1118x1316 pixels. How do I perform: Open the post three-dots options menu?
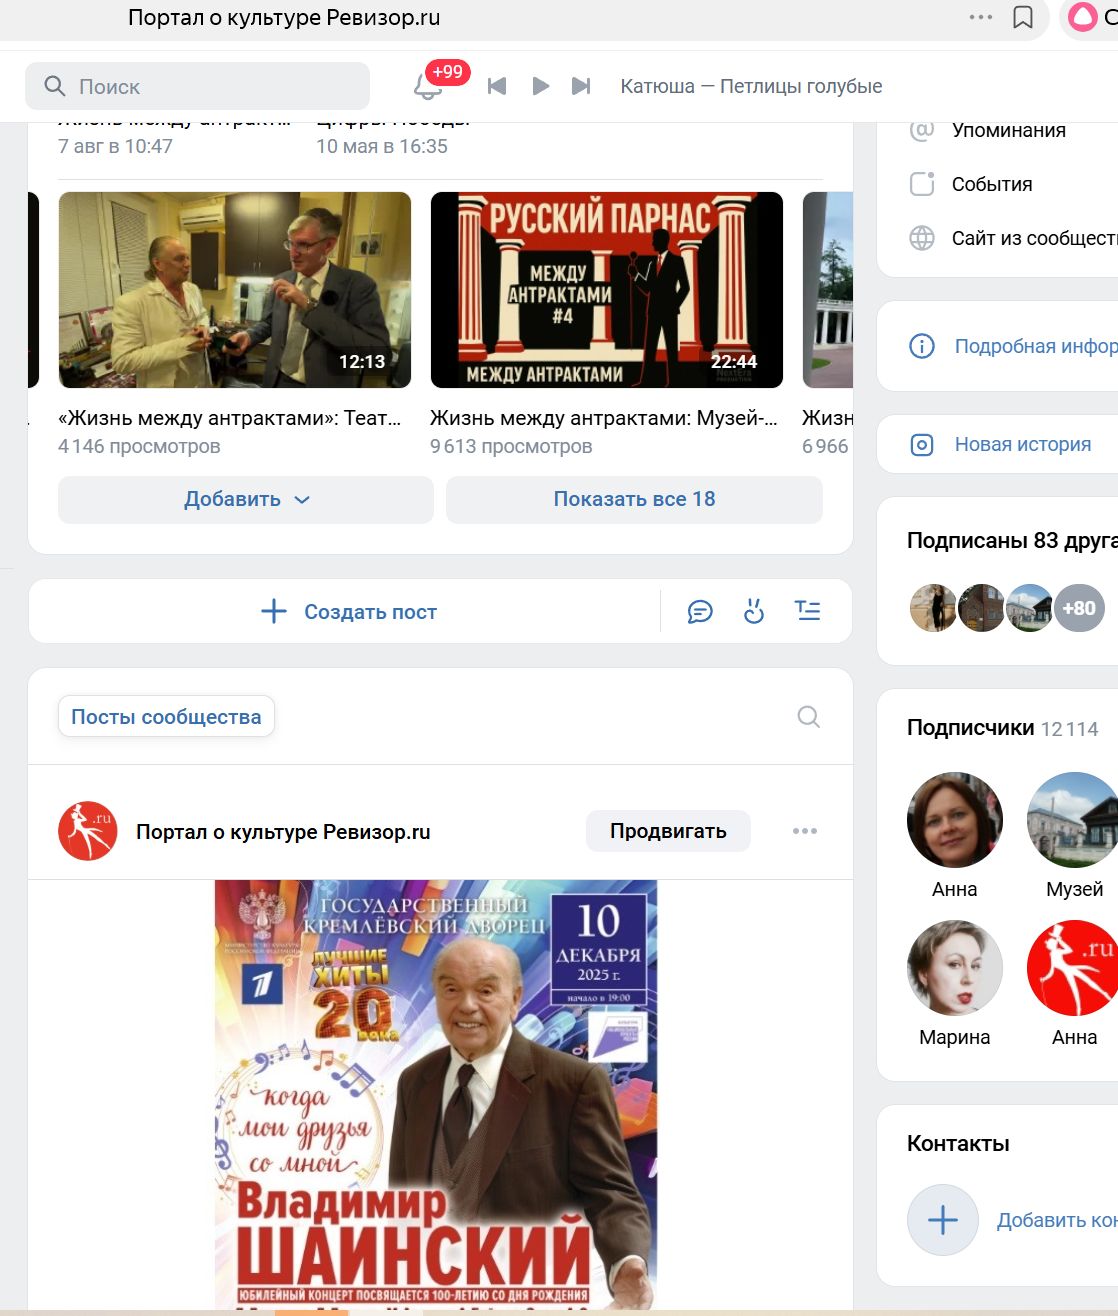pos(805,831)
